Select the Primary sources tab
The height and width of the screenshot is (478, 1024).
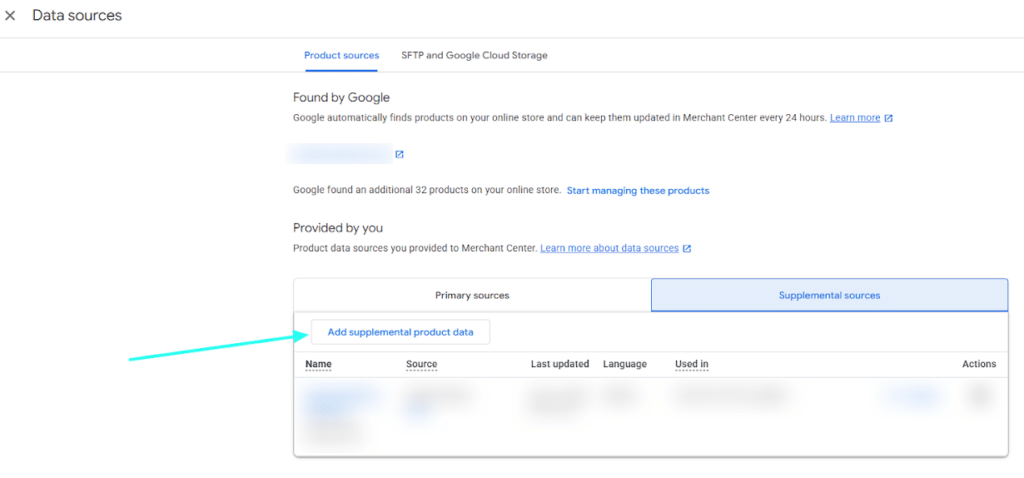pos(472,295)
